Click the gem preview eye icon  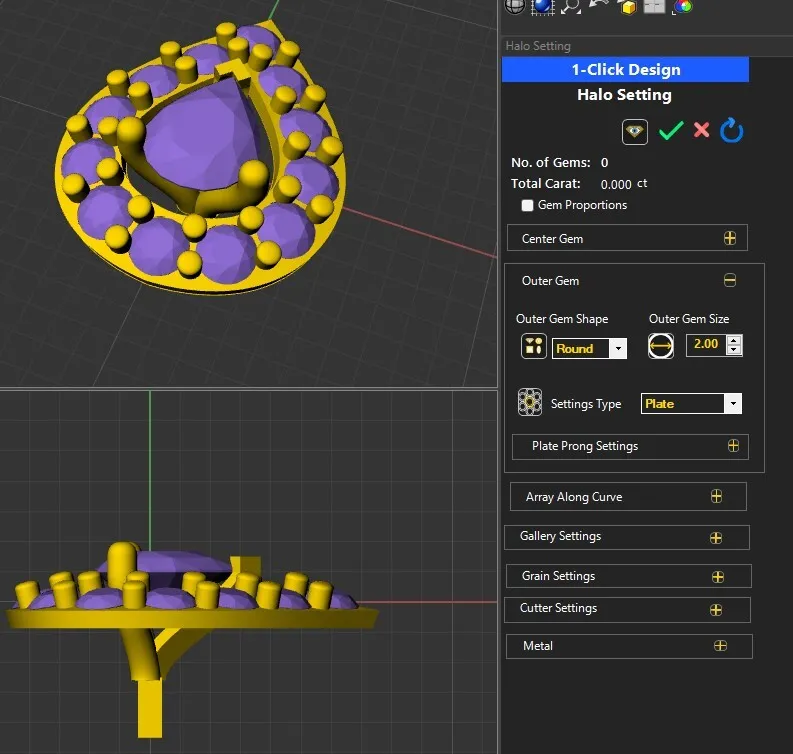pyautogui.click(x=635, y=131)
